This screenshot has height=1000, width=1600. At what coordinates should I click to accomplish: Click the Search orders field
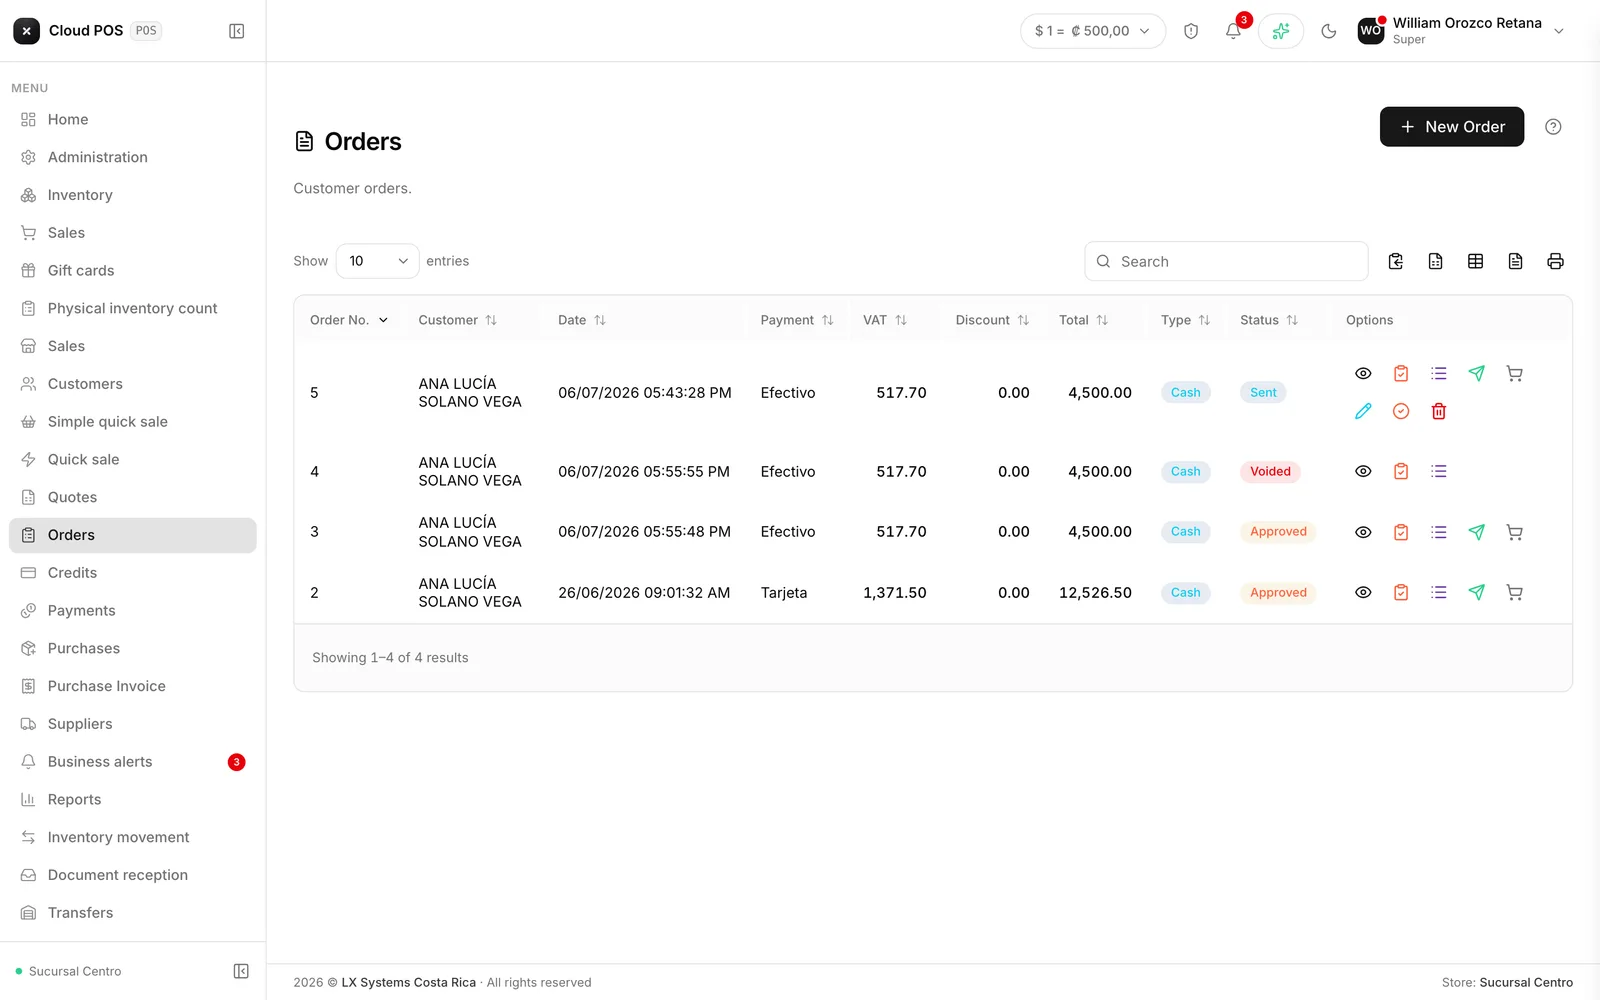(x=1226, y=261)
